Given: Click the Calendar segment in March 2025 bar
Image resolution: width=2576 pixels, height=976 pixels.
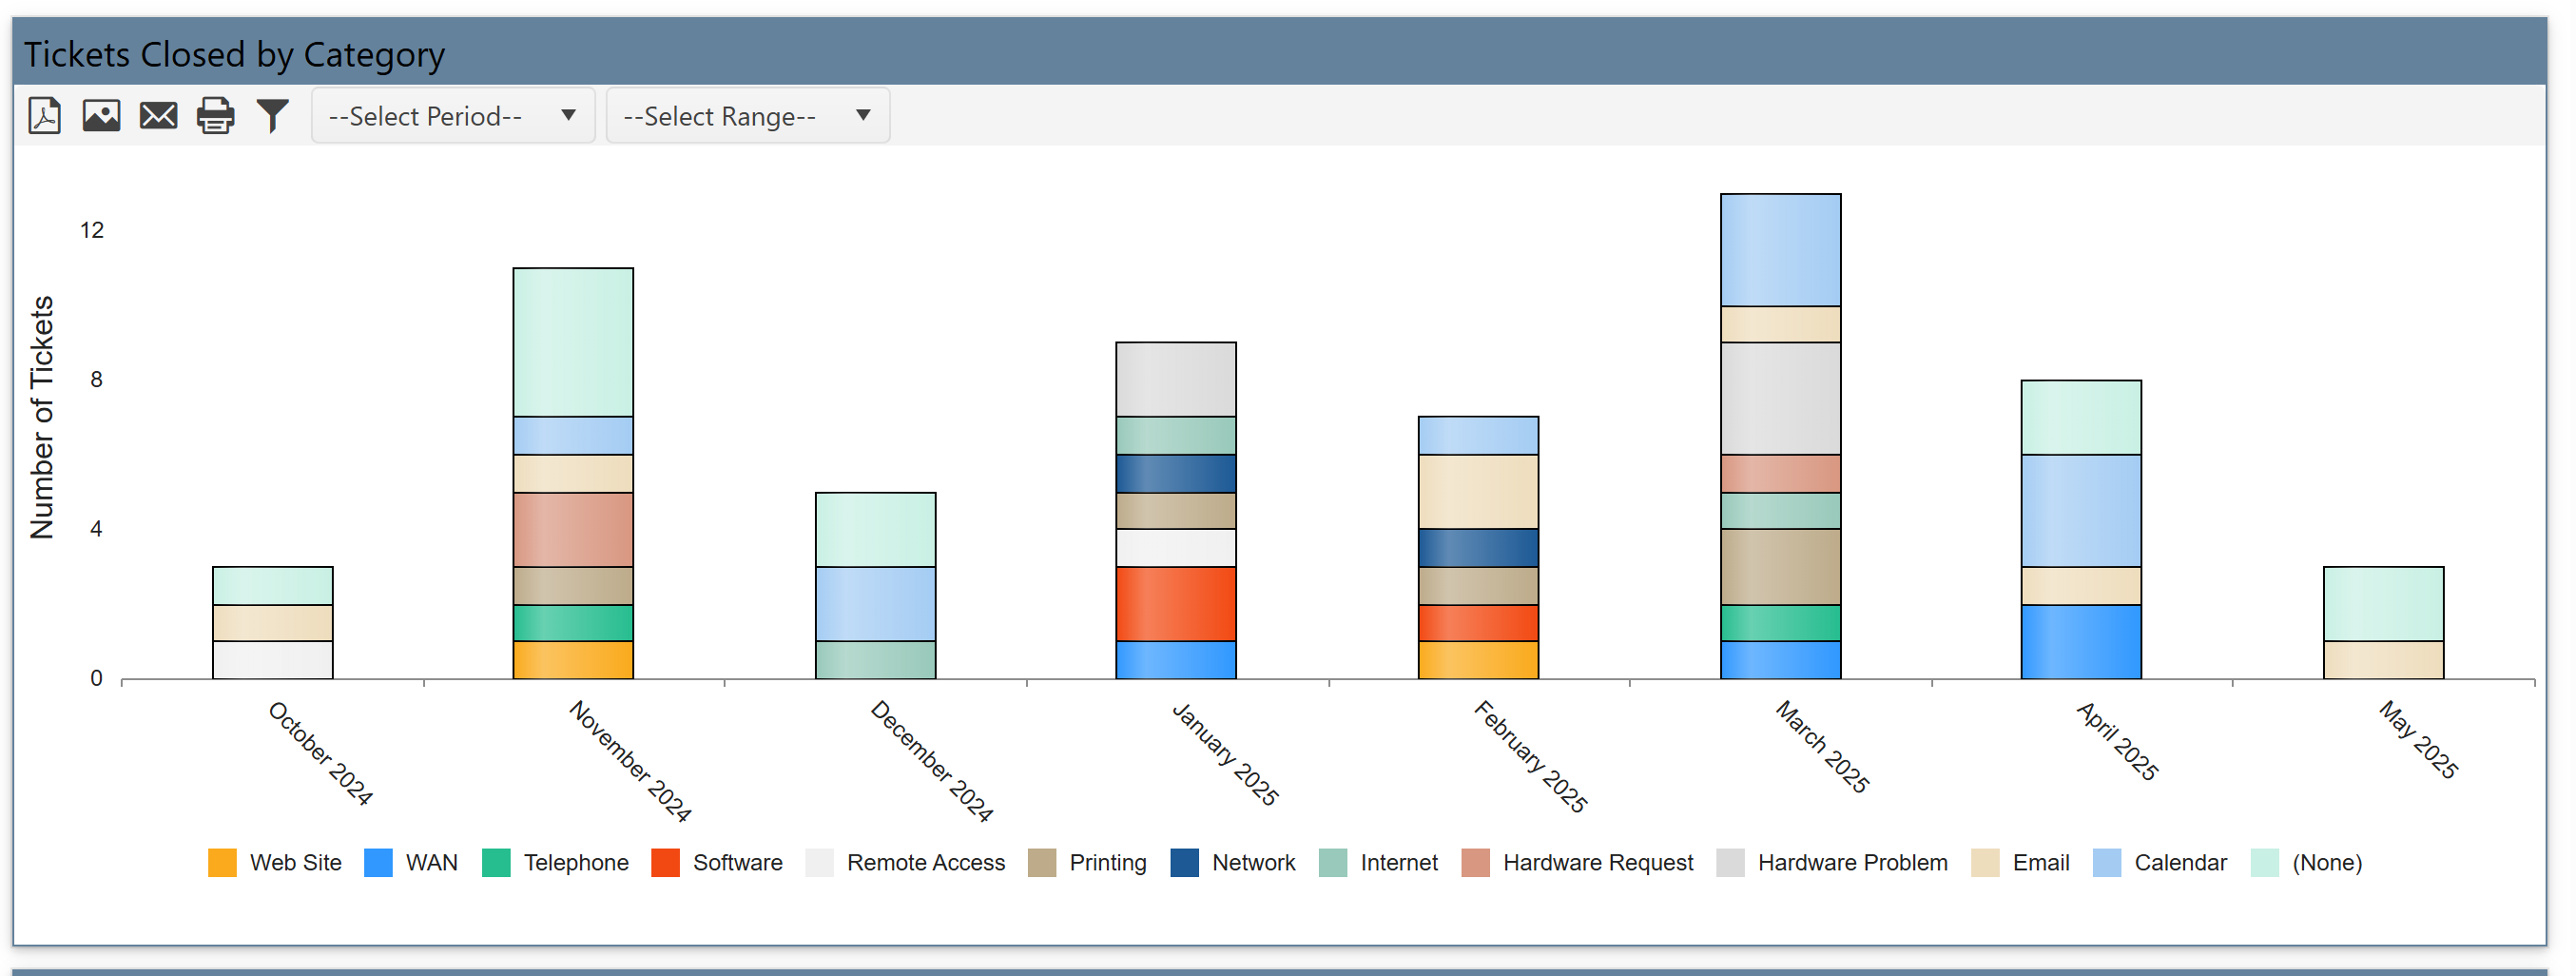Looking at the screenshot, I should click(x=1780, y=250).
